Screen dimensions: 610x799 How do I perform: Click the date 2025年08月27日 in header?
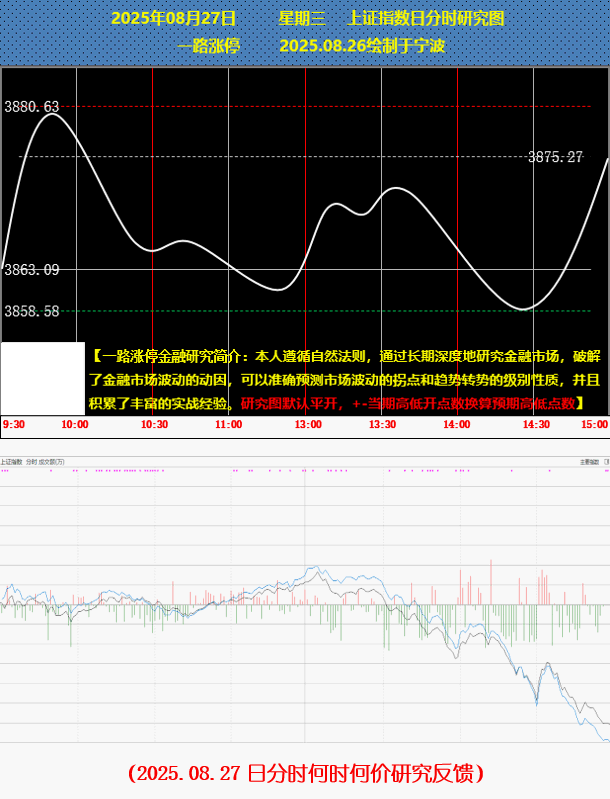pos(174,18)
